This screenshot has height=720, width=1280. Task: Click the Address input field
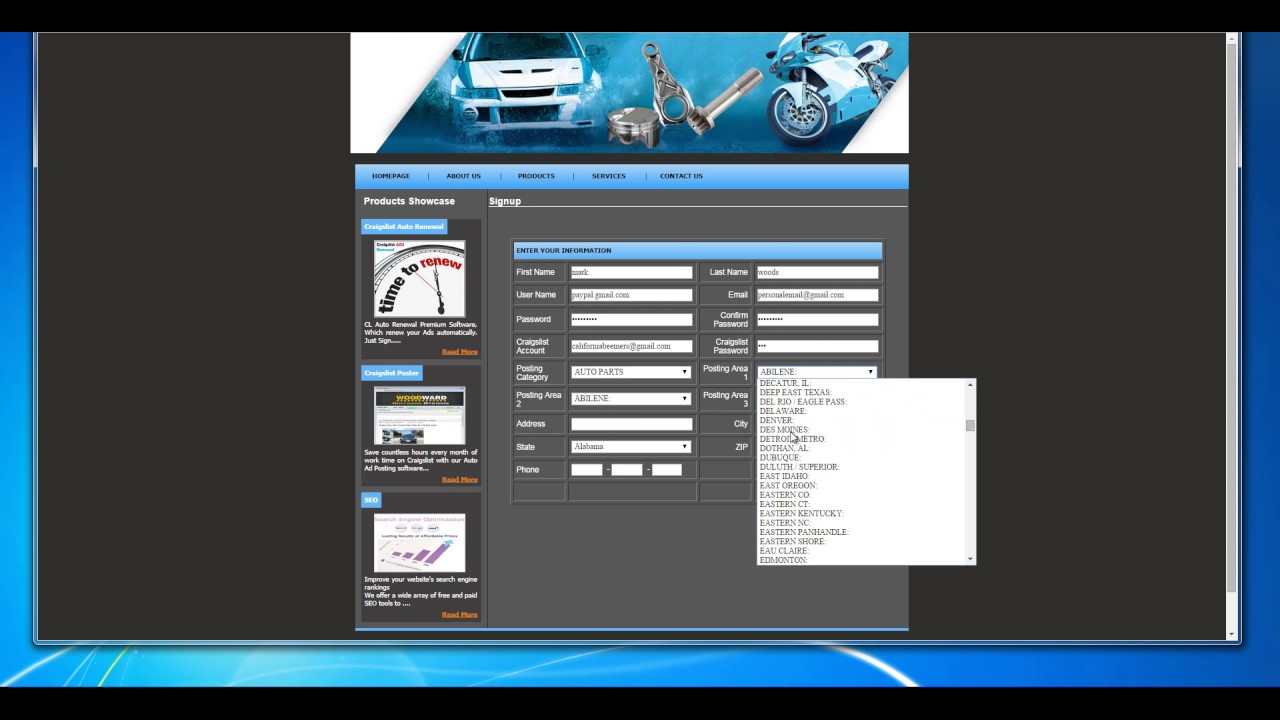(x=631, y=424)
